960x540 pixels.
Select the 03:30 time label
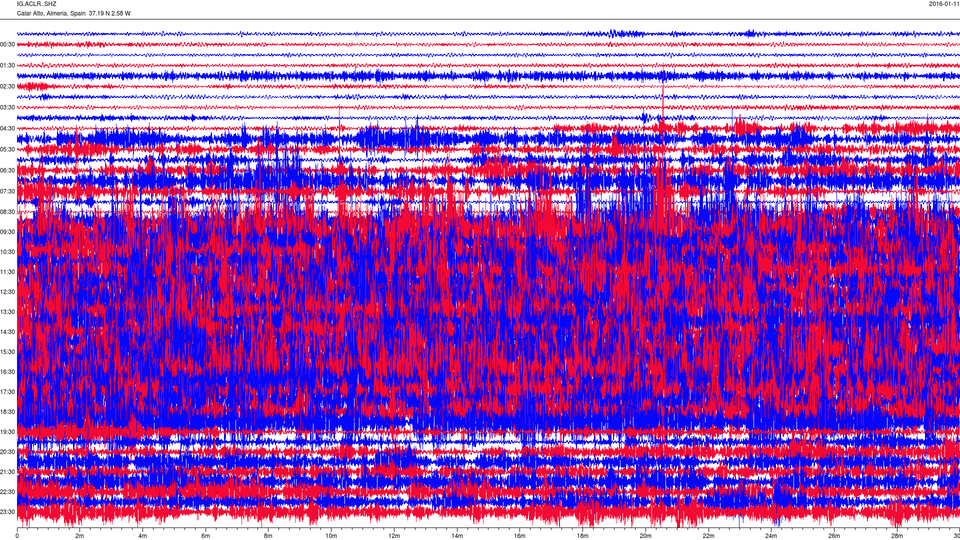click(x=7, y=107)
